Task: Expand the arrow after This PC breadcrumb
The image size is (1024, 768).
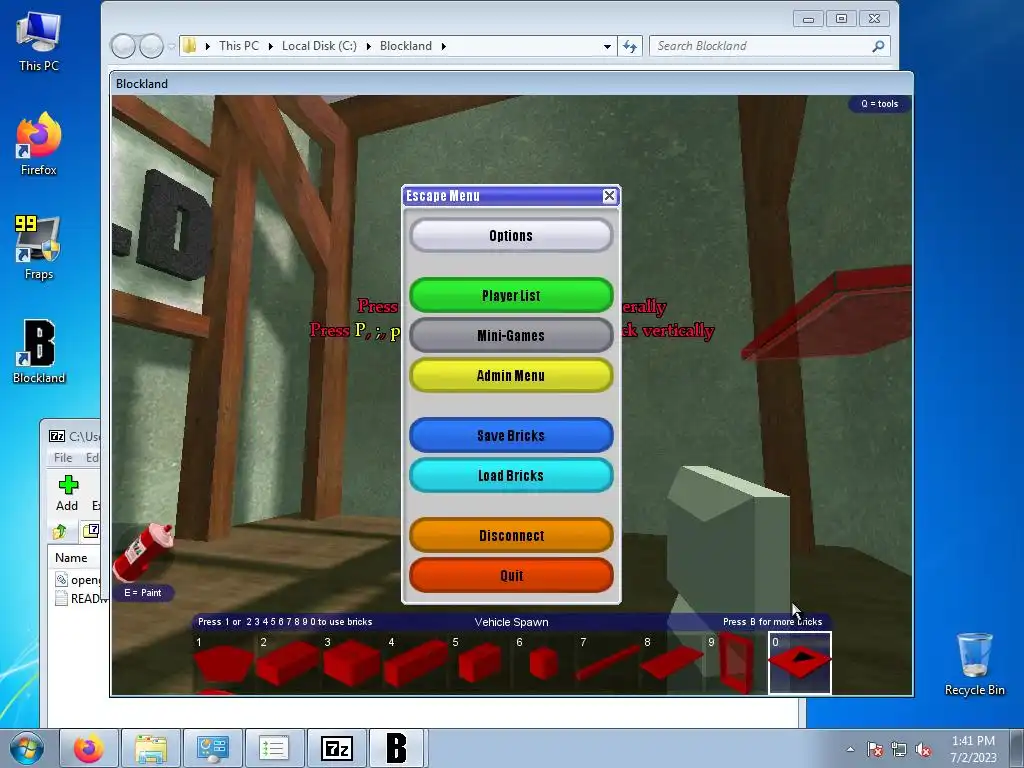Action: pos(270,46)
